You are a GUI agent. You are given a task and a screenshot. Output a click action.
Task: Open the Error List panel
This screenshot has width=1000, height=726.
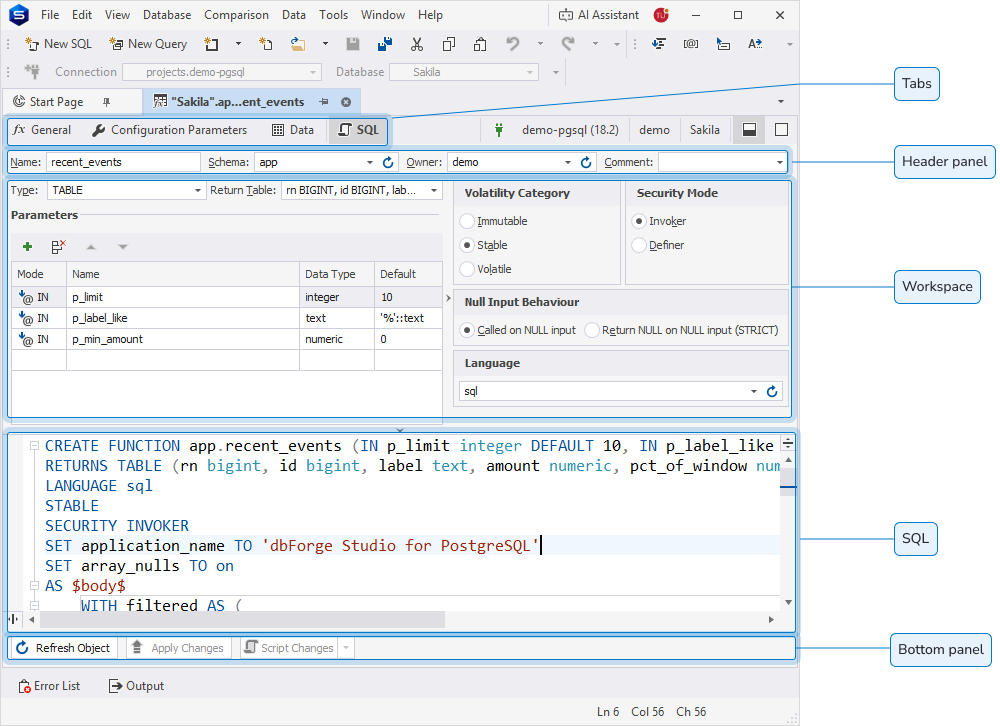pos(50,686)
